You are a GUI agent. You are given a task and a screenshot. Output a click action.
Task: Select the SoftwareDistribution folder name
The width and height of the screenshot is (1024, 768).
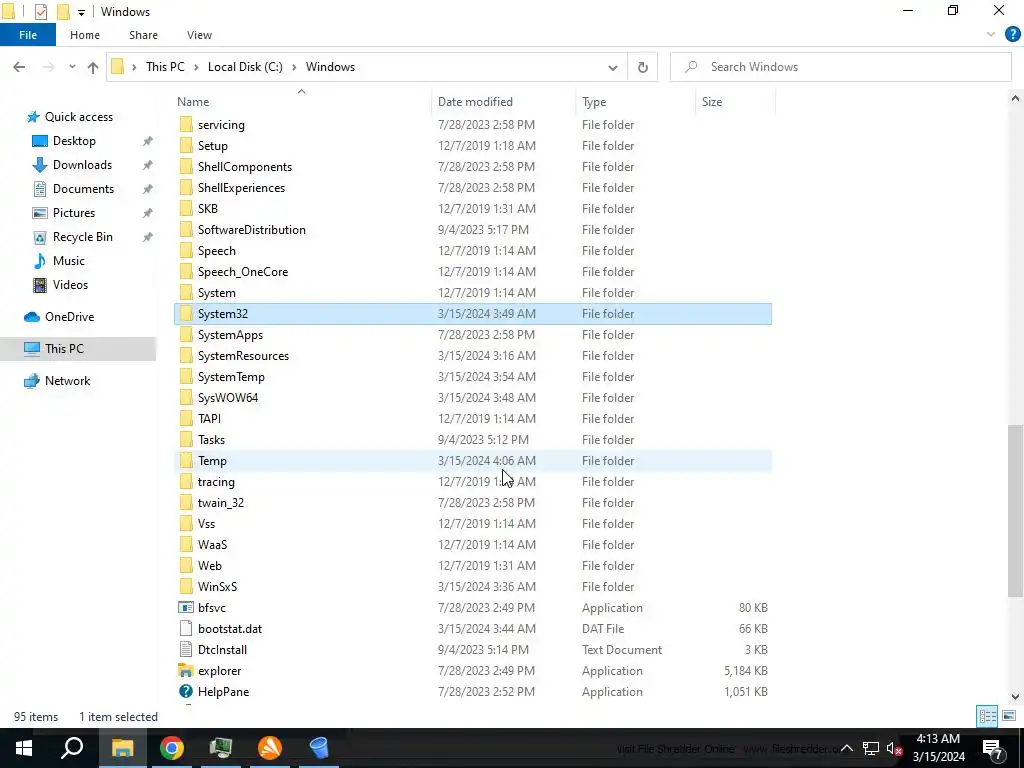pyautogui.click(x=251, y=230)
